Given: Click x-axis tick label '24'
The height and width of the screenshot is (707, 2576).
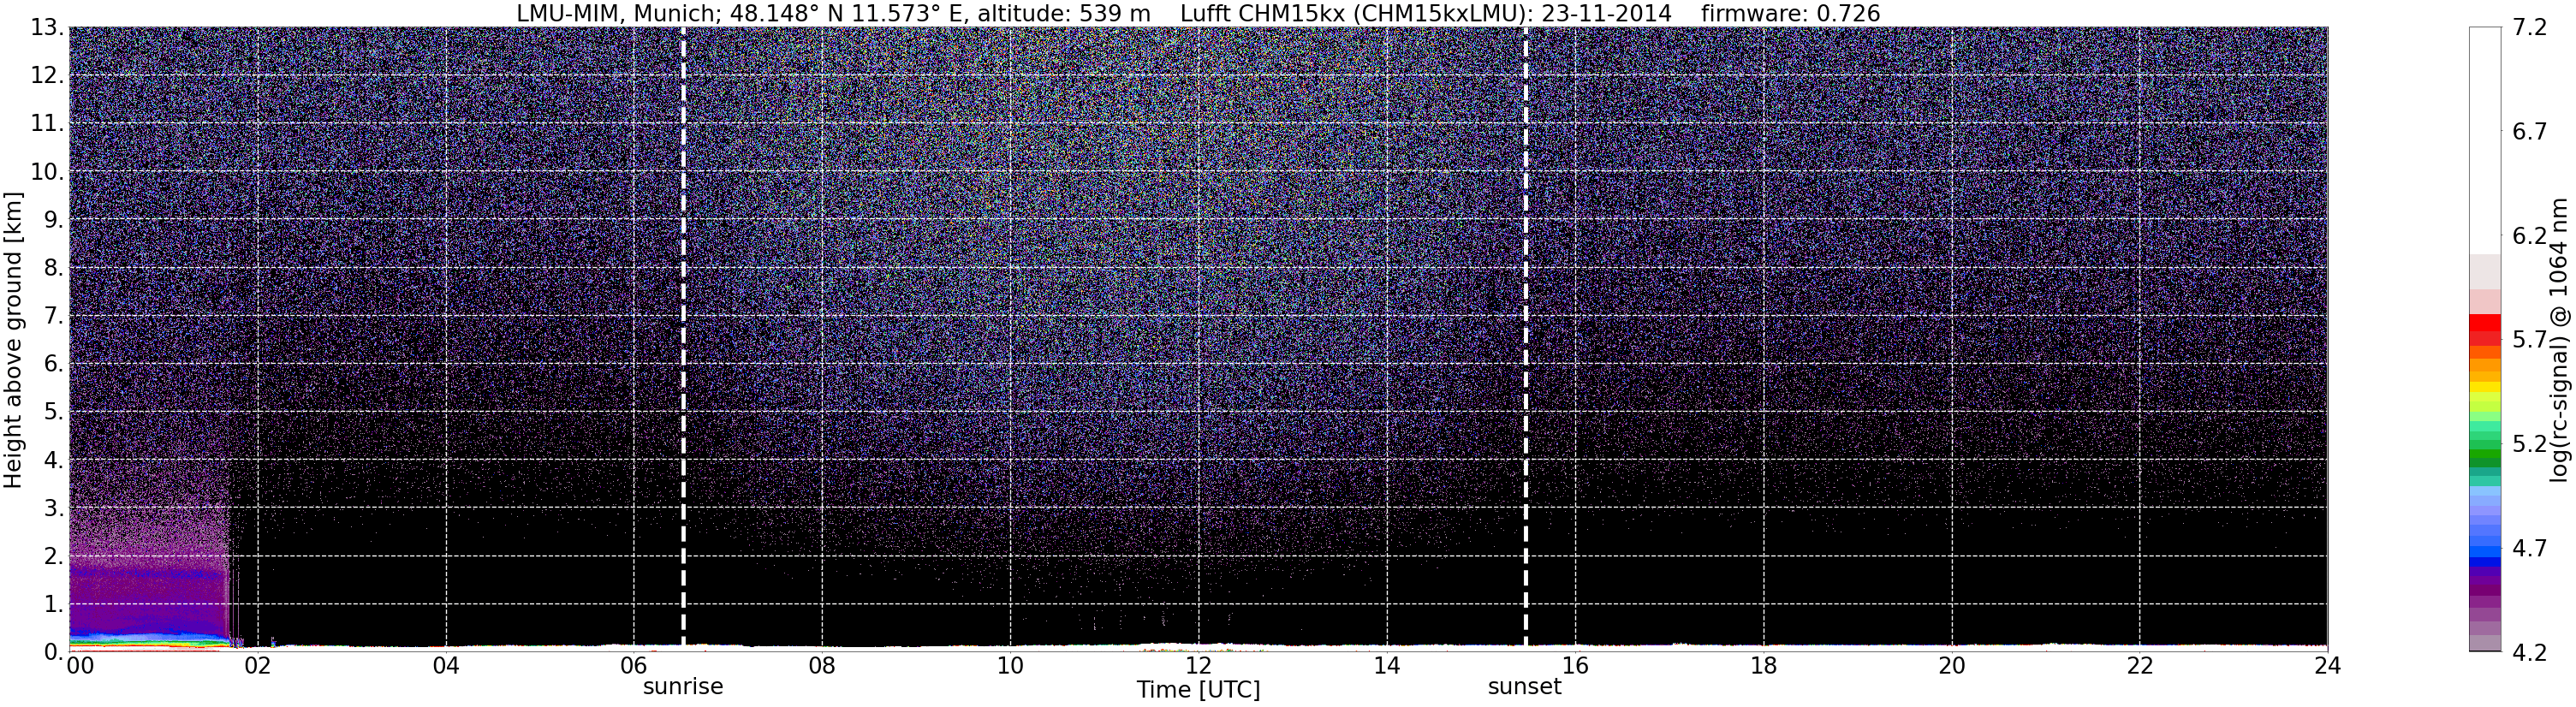Looking at the screenshot, I should [2327, 666].
